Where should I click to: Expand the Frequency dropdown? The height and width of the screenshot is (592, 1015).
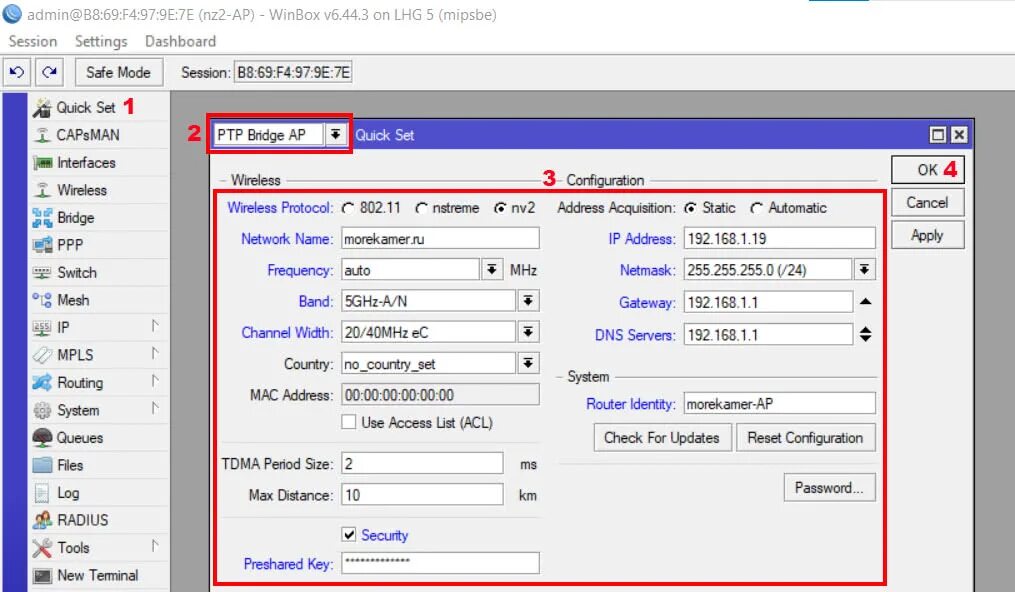pos(492,269)
